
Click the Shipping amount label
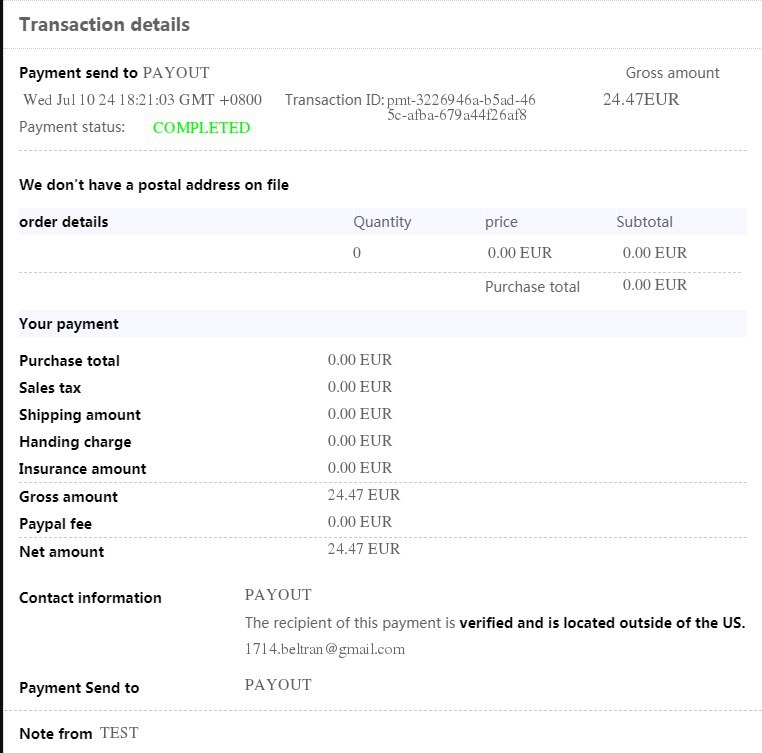point(80,415)
